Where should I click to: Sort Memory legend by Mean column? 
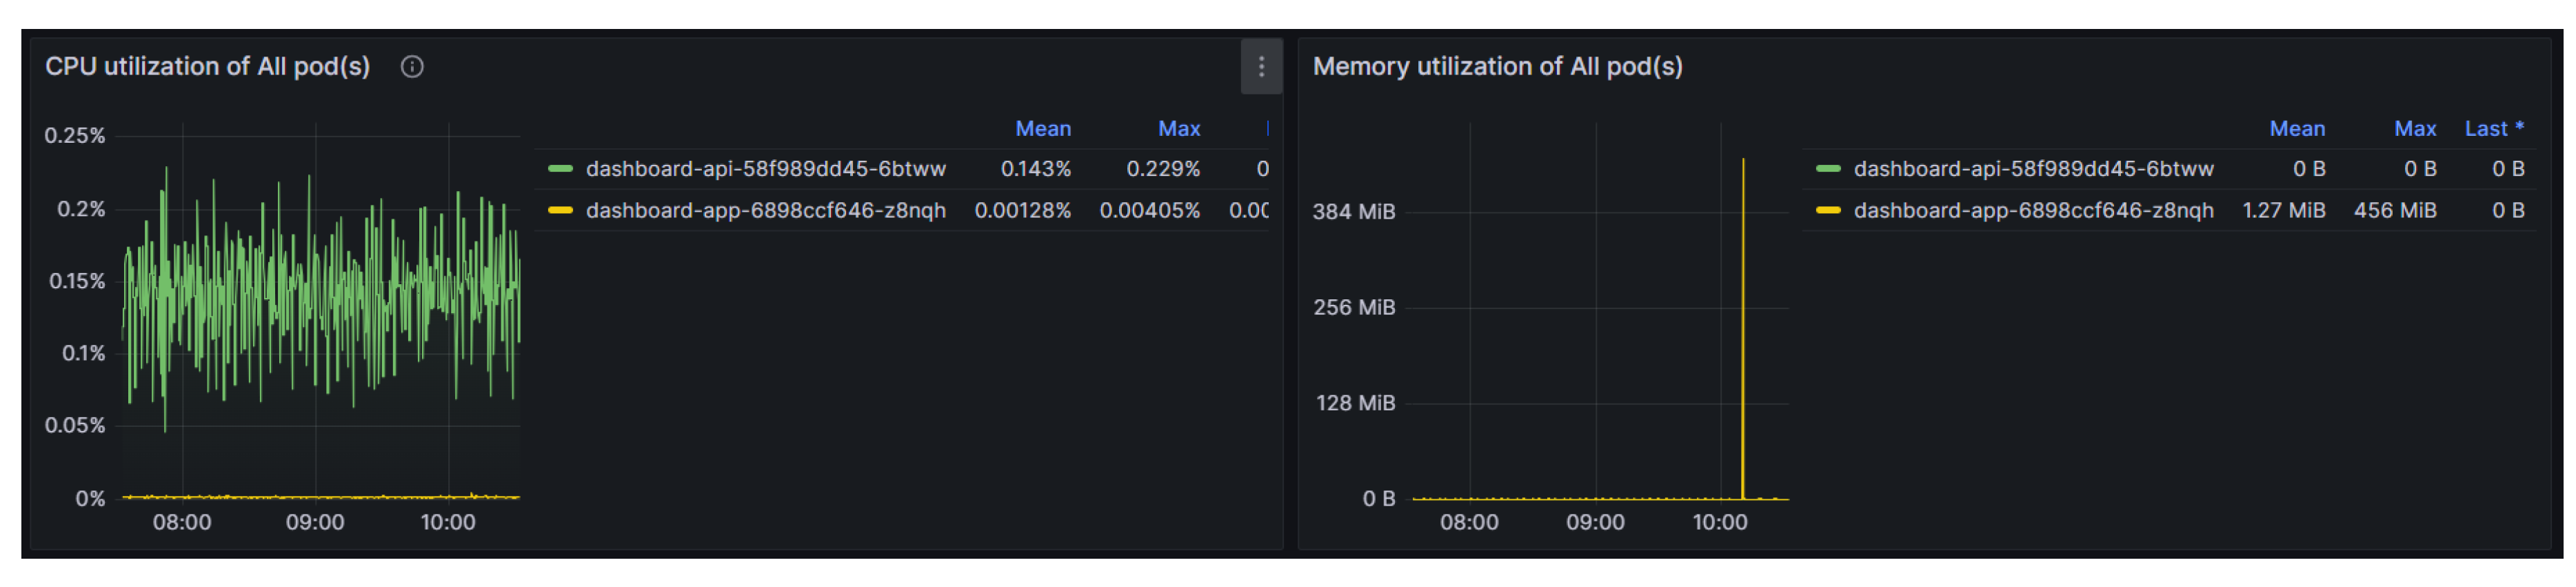pyautogui.click(x=2296, y=129)
